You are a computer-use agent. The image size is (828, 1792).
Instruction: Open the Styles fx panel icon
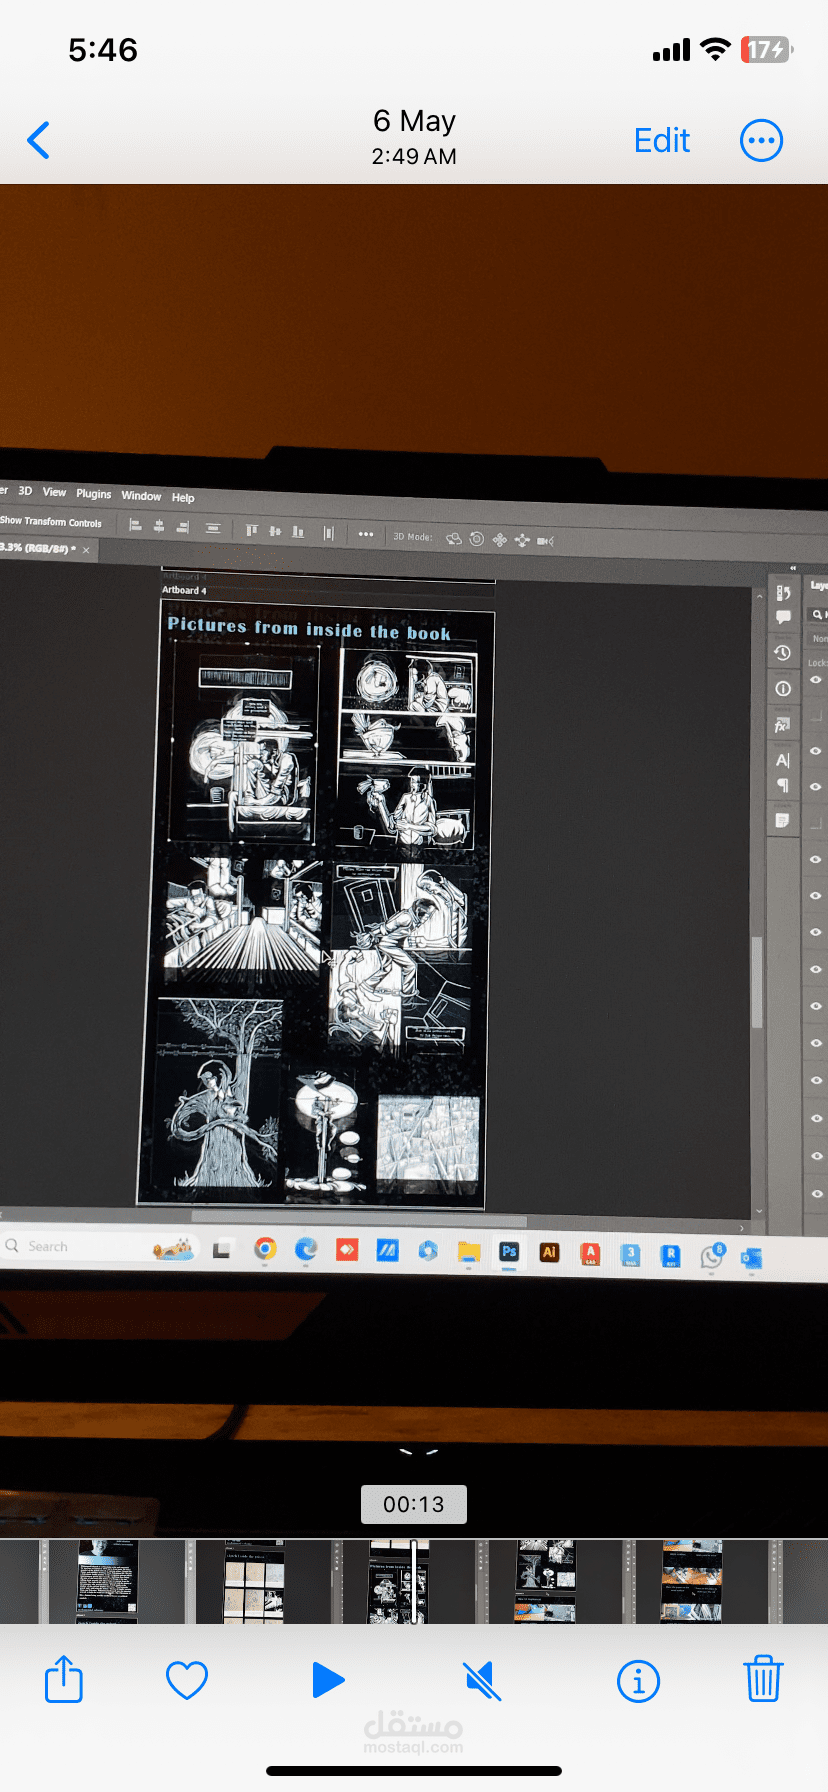click(782, 725)
